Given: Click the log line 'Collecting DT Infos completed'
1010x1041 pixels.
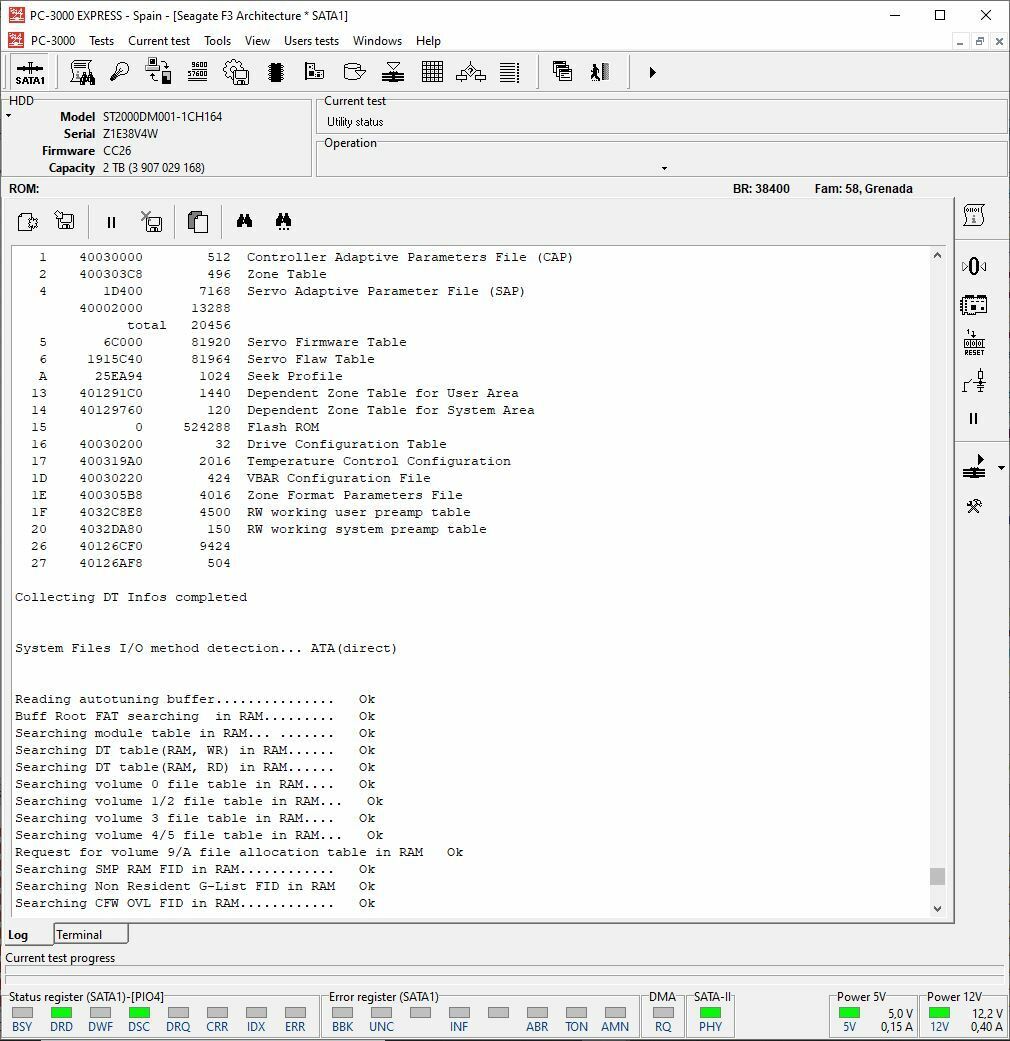Looking at the screenshot, I should click(131, 597).
